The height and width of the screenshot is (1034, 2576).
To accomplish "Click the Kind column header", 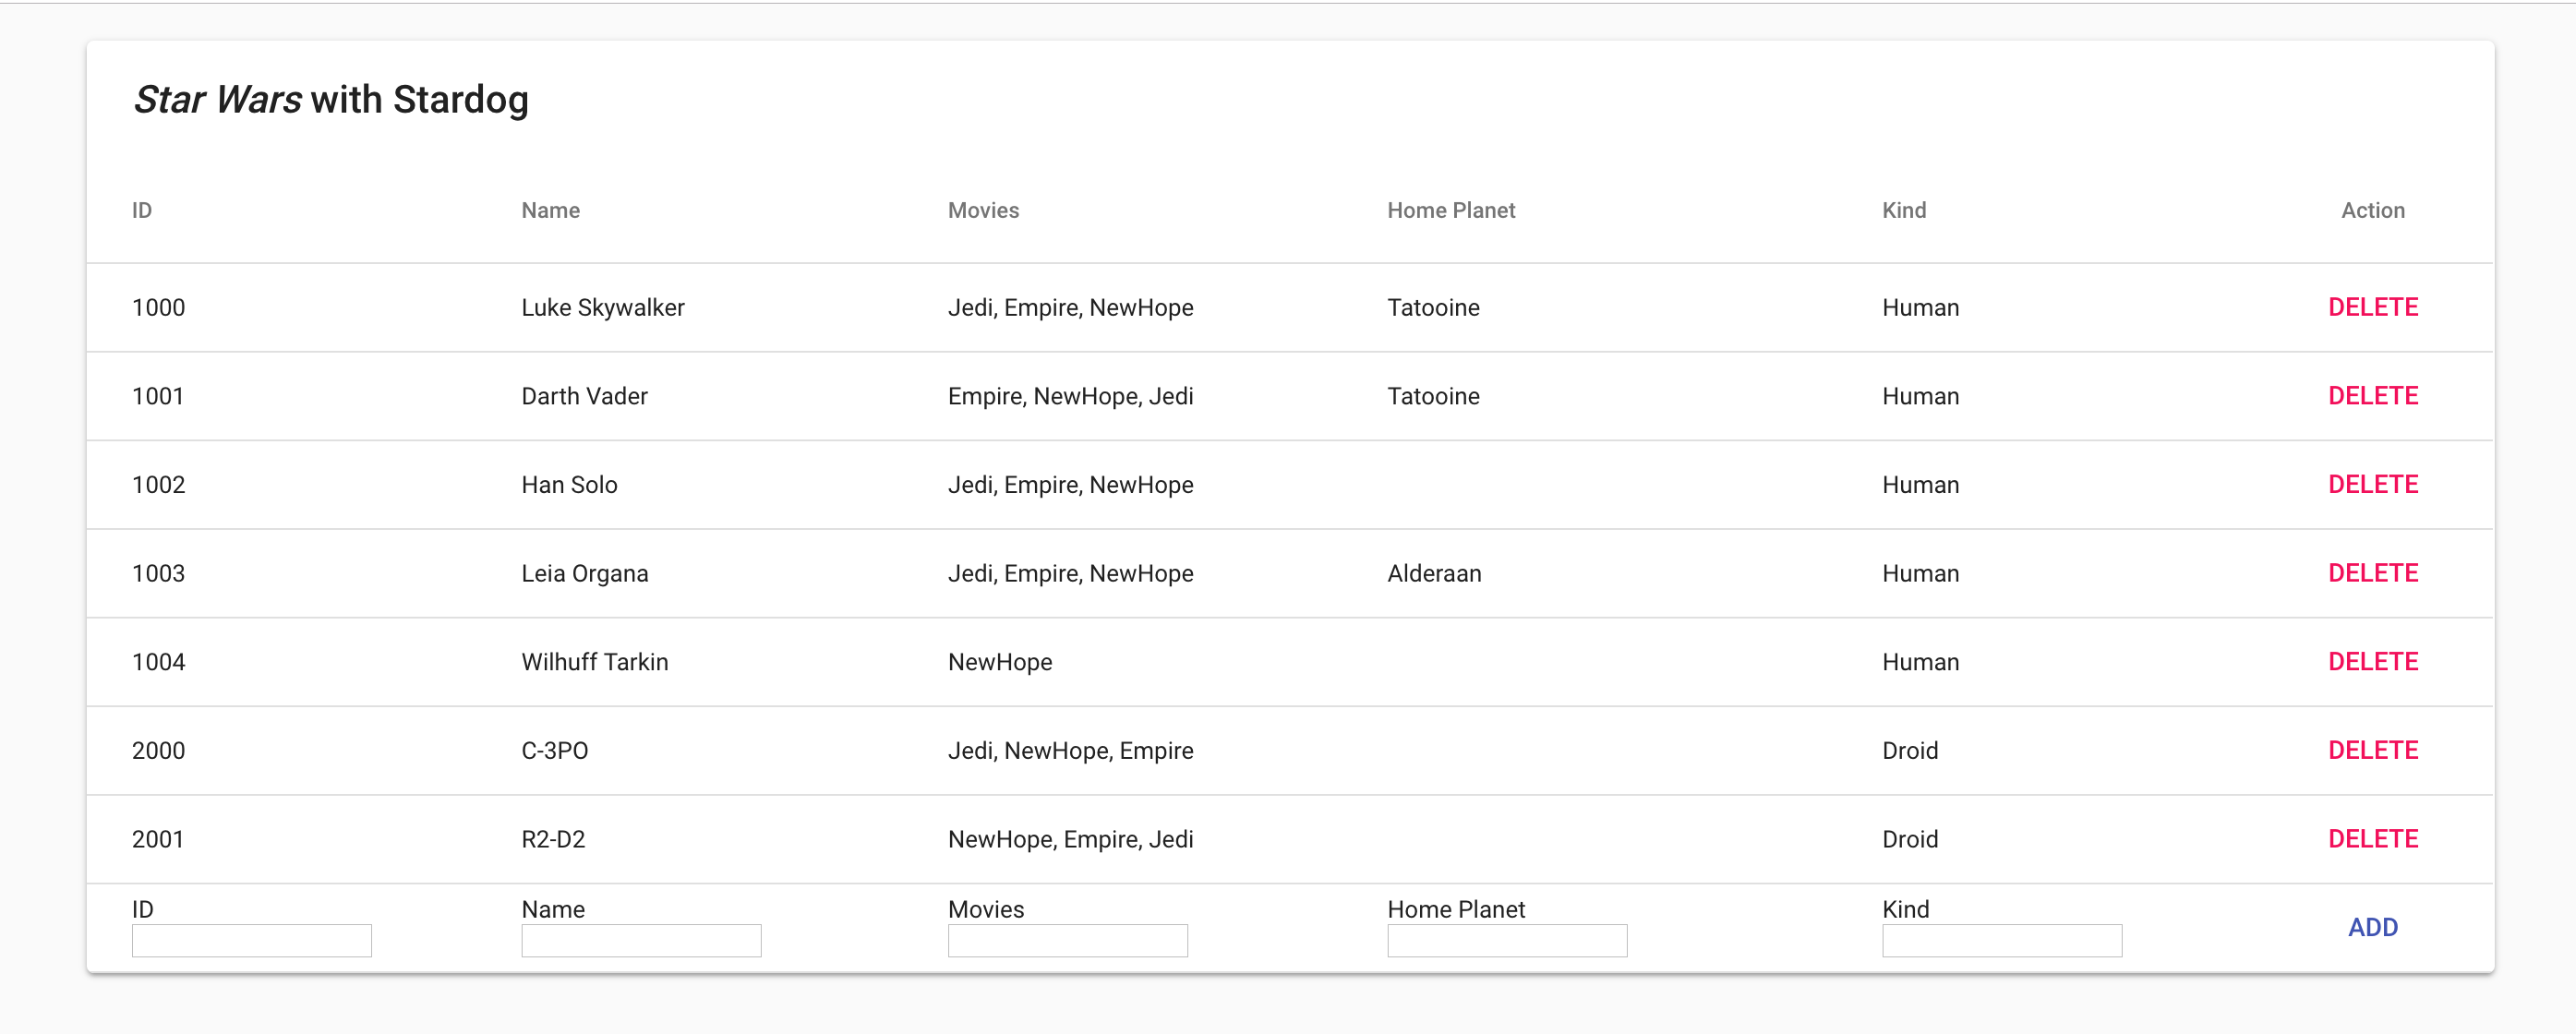I will 1903,210.
